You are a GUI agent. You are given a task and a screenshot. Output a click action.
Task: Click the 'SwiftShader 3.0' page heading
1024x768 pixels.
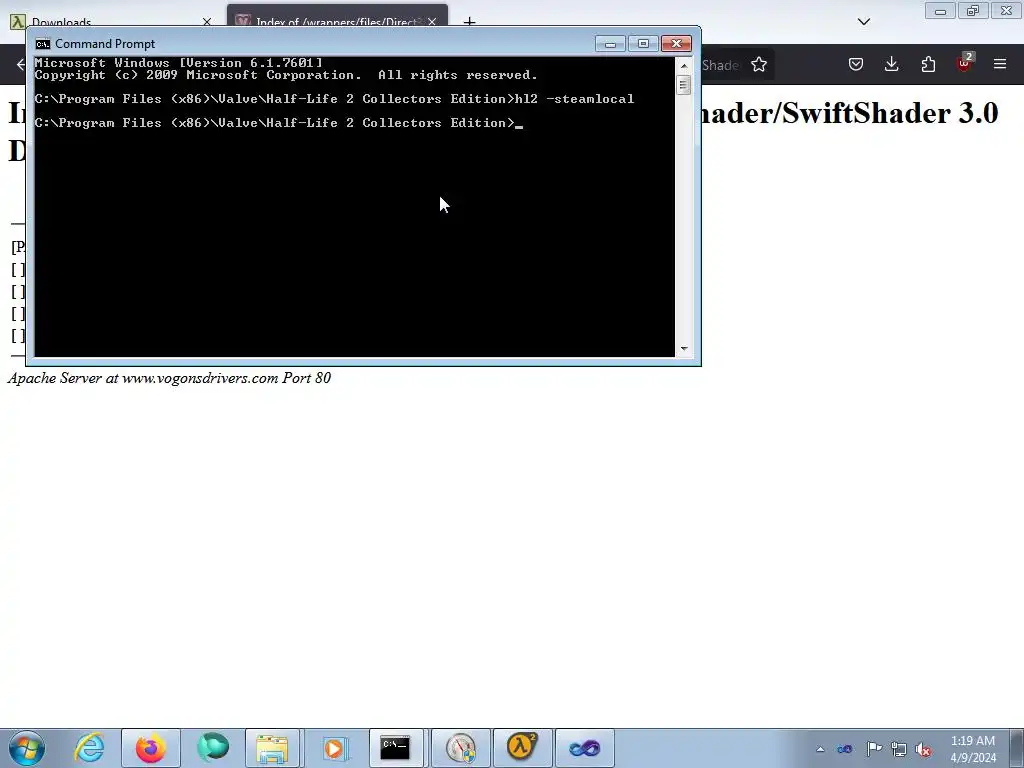(891, 113)
